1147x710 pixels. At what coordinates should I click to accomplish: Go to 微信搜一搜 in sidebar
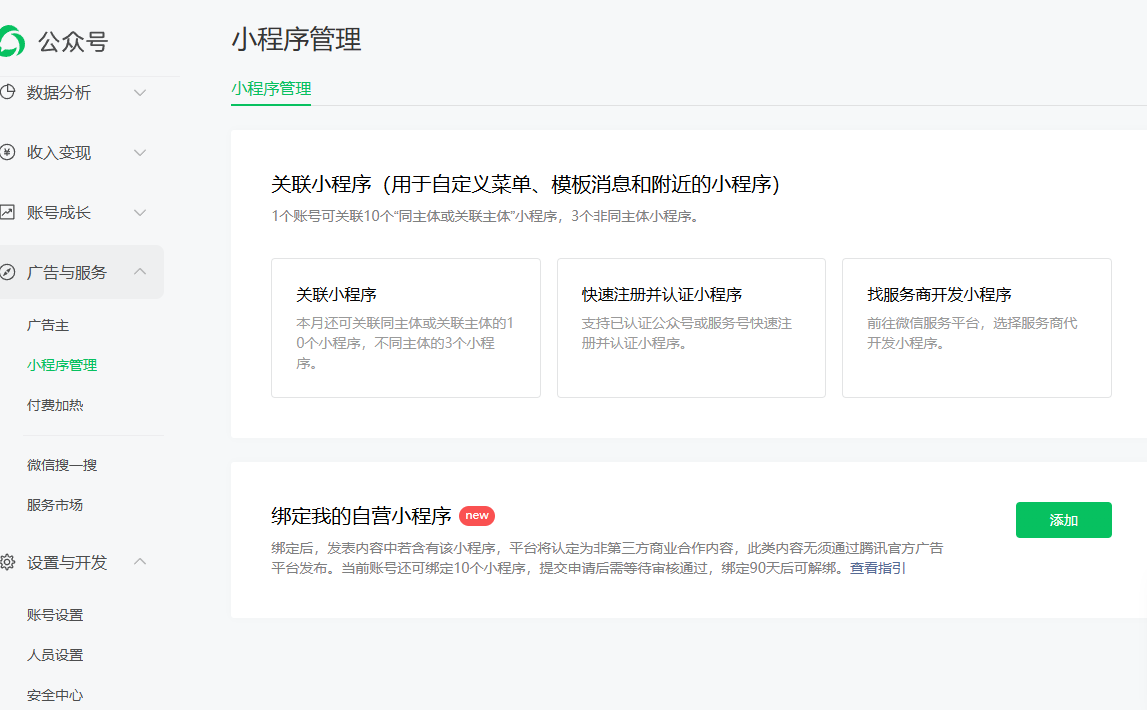(62, 466)
